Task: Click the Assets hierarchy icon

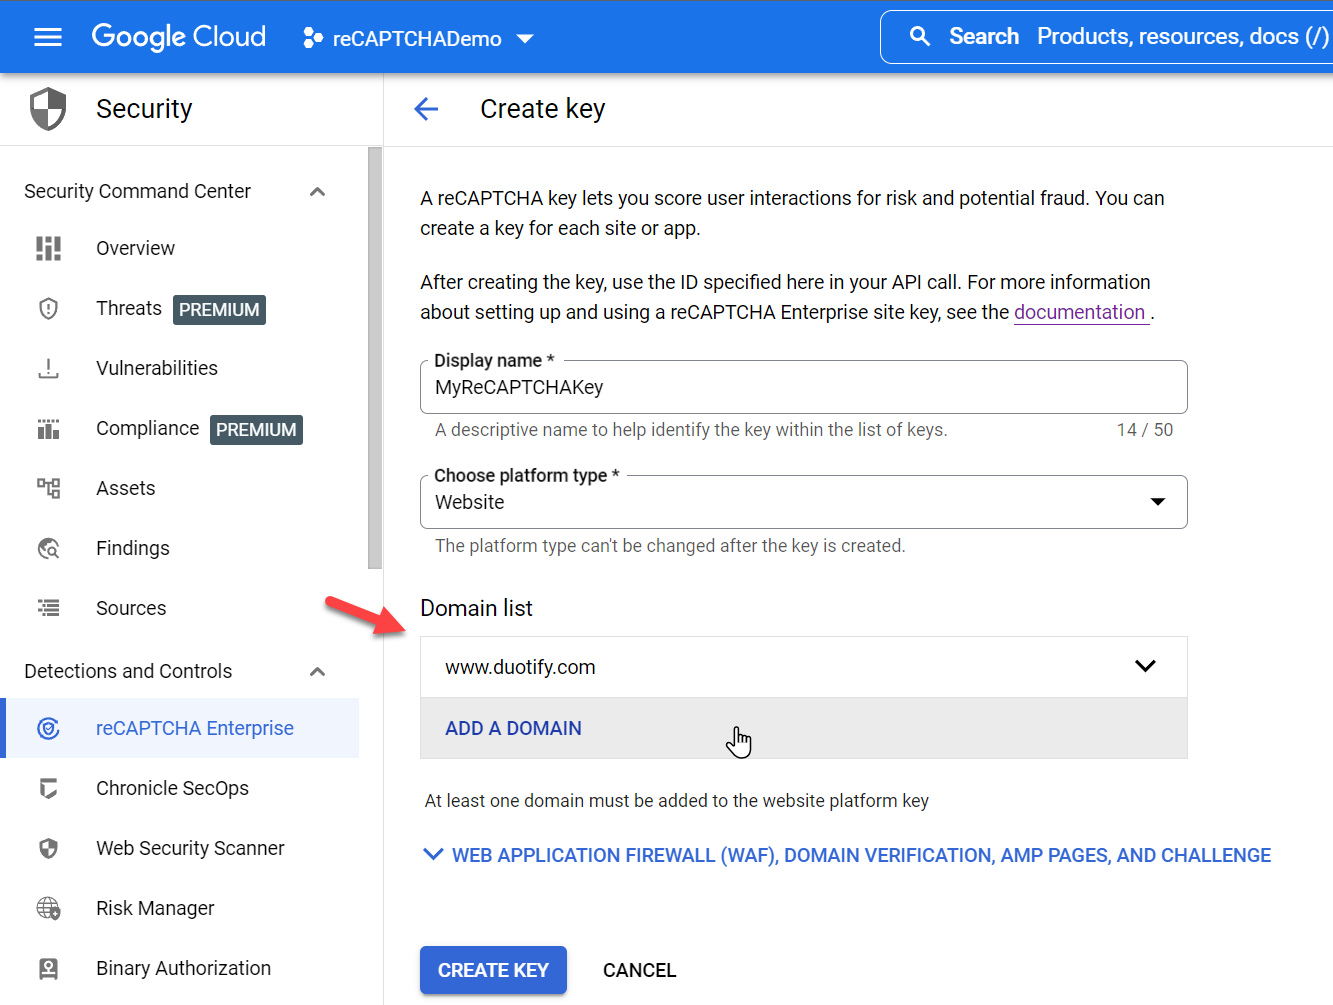Action: tap(48, 488)
